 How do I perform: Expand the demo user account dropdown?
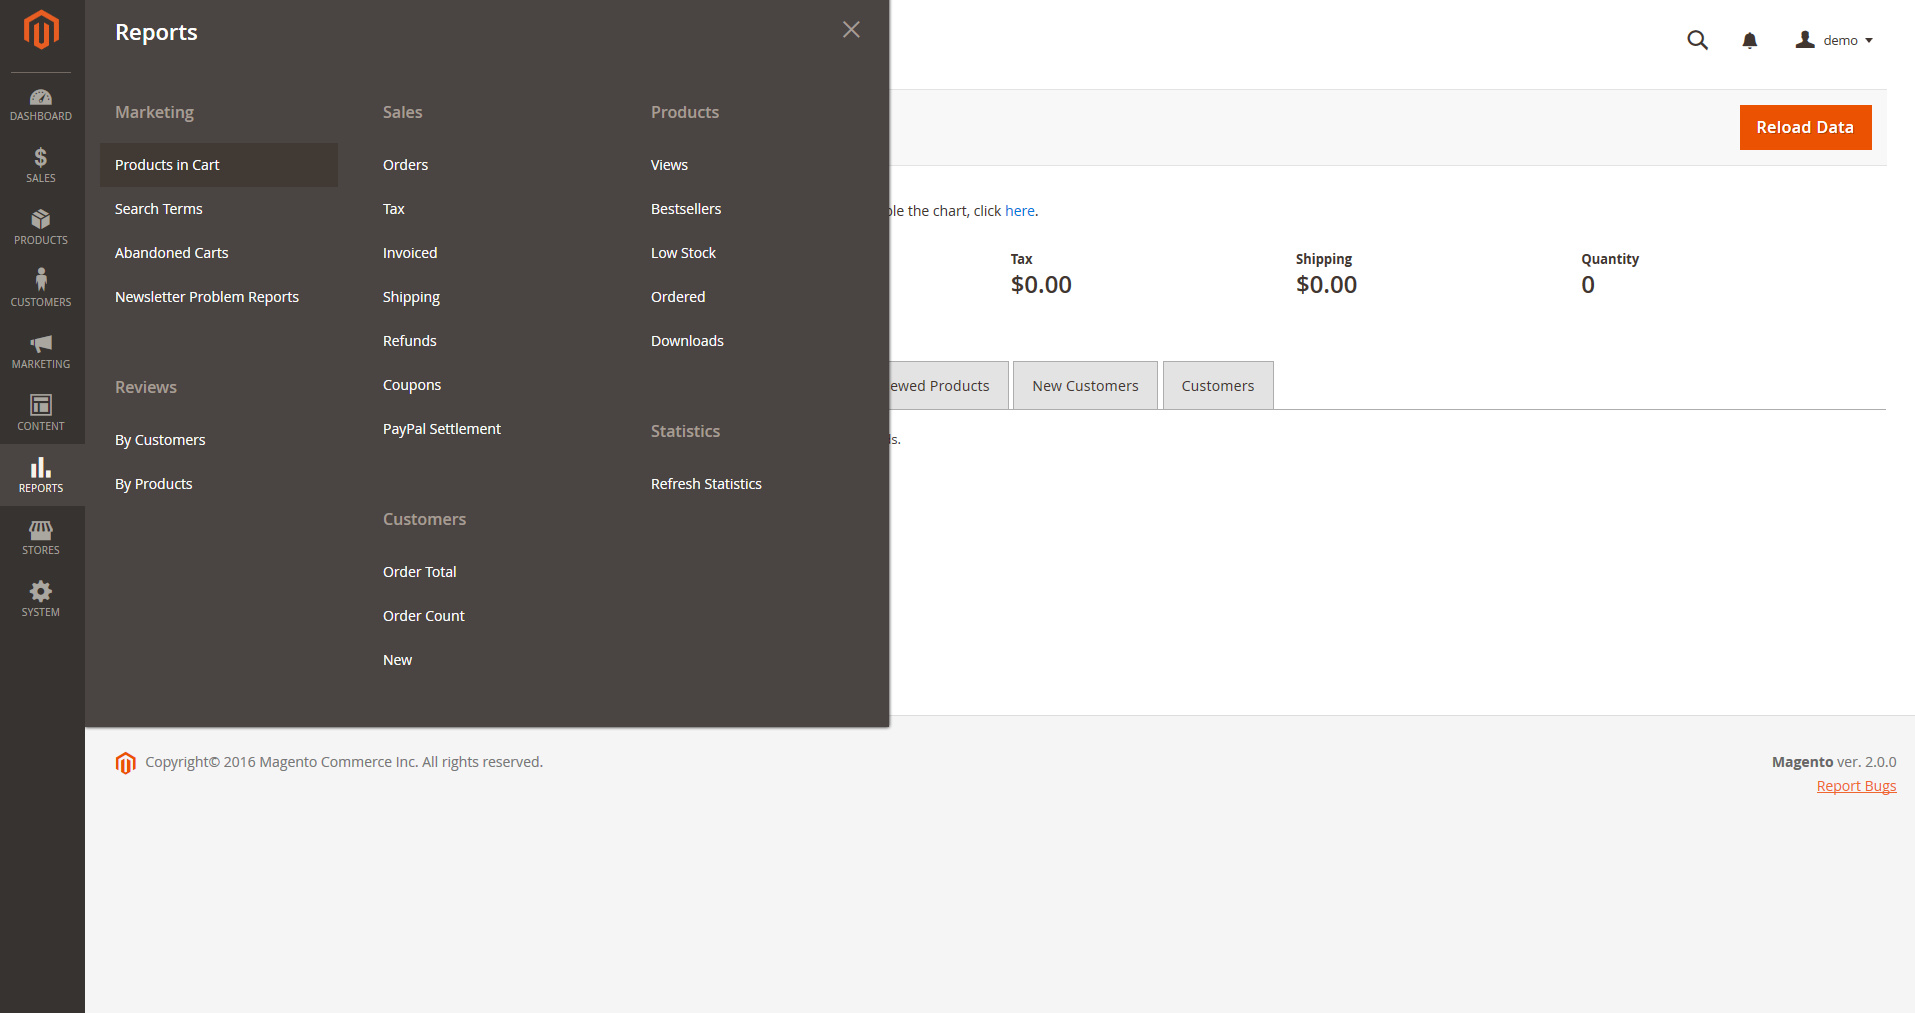pyautogui.click(x=1834, y=40)
